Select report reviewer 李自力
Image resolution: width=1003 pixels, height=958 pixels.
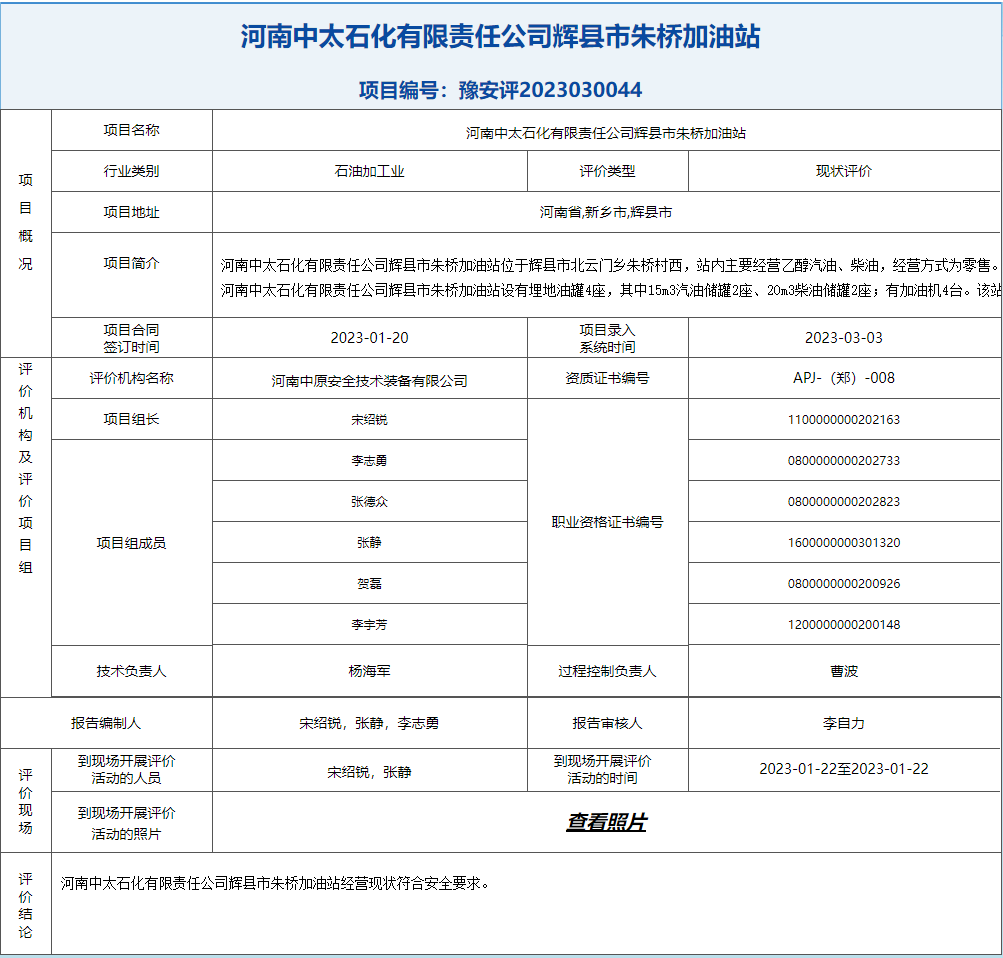pos(844,723)
